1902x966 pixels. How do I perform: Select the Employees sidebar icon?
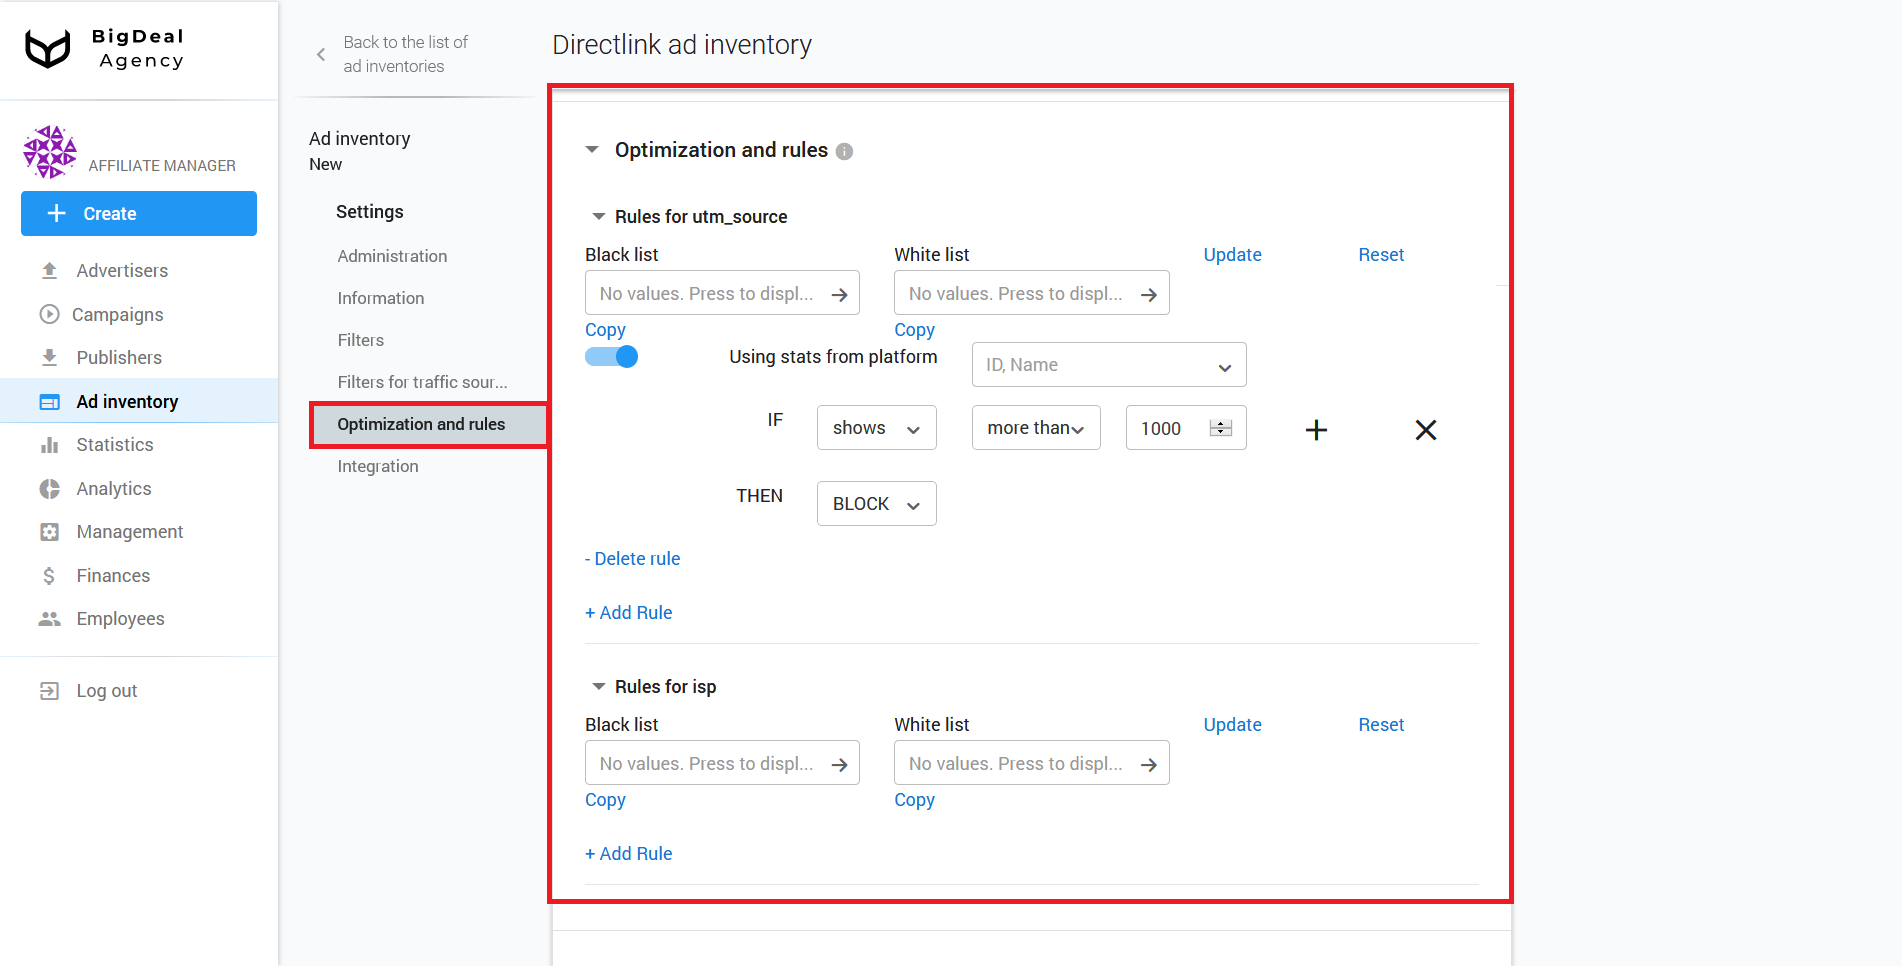pos(50,618)
